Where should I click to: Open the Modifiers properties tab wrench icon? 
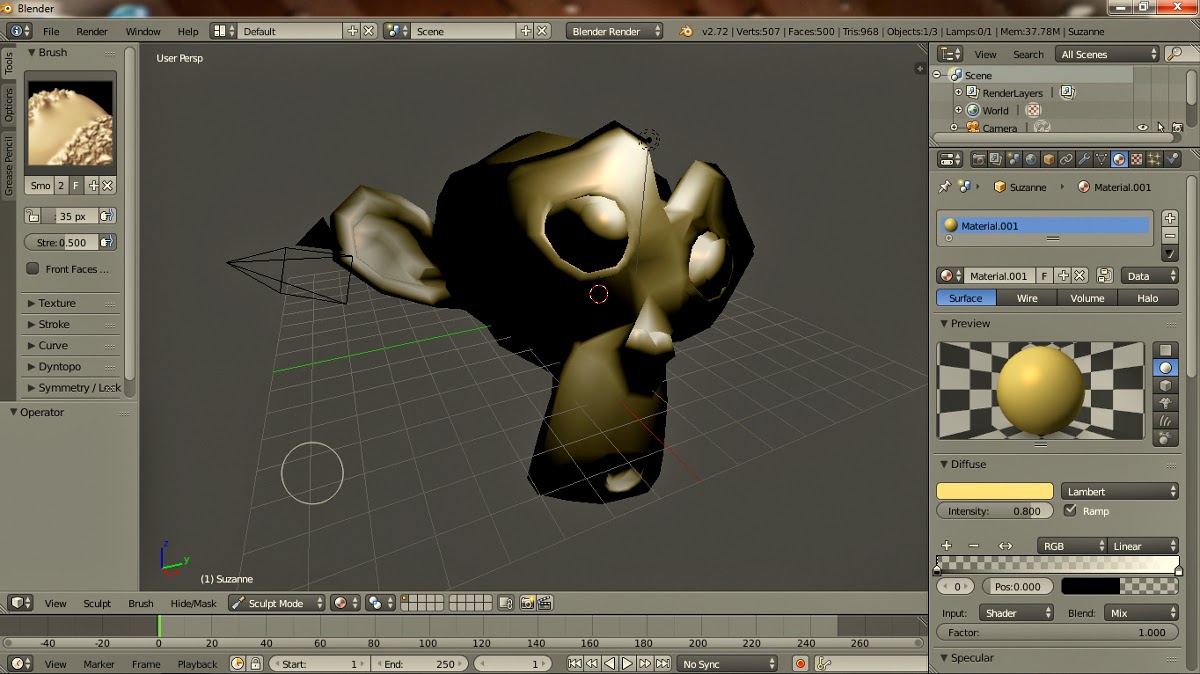[x=1085, y=159]
